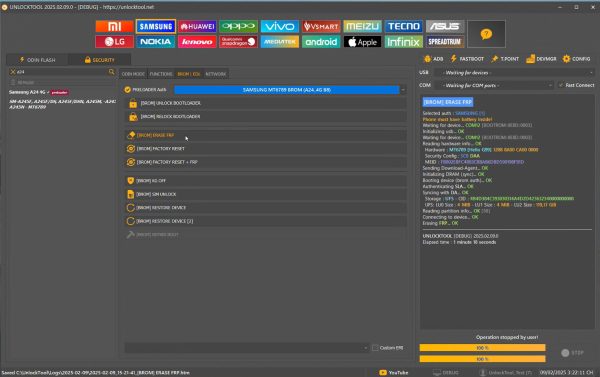Image resolution: width=600 pixels, height=377 pixels.
Task: Run [BROM] Relock Bootloader
Action: point(266,117)
